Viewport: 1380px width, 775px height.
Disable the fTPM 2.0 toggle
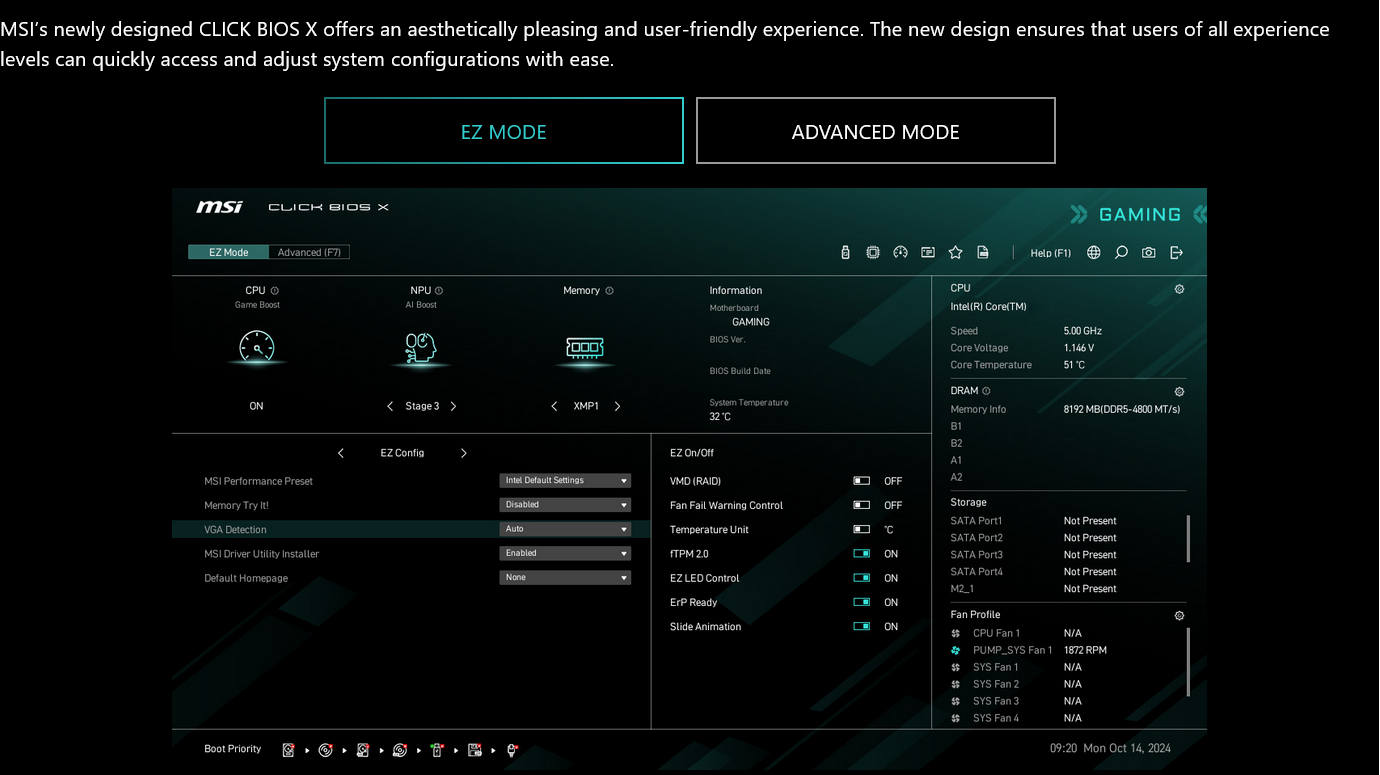pos(861,554)
